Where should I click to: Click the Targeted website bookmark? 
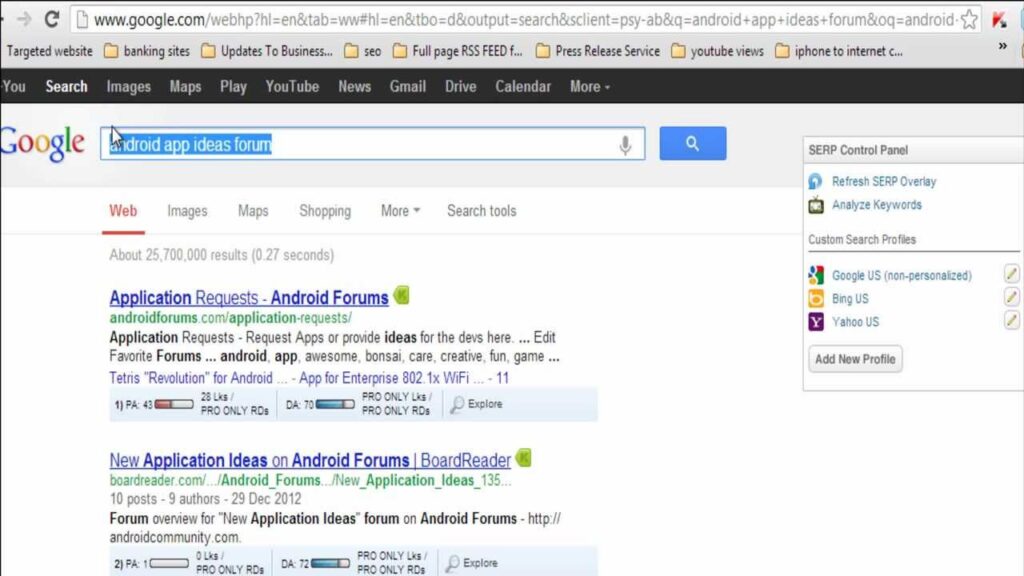tap(50, 51)
